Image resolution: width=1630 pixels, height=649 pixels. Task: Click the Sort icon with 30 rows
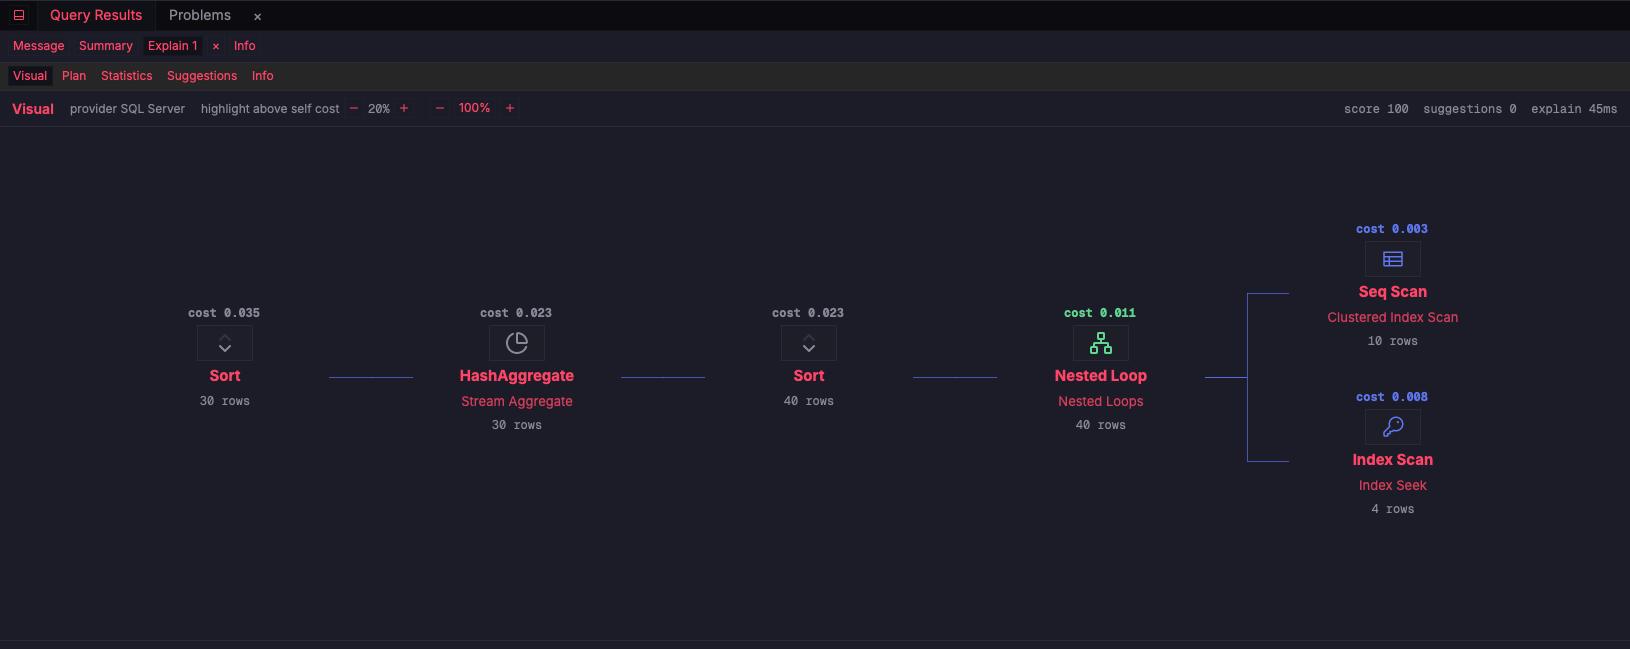tap(225, 344)
